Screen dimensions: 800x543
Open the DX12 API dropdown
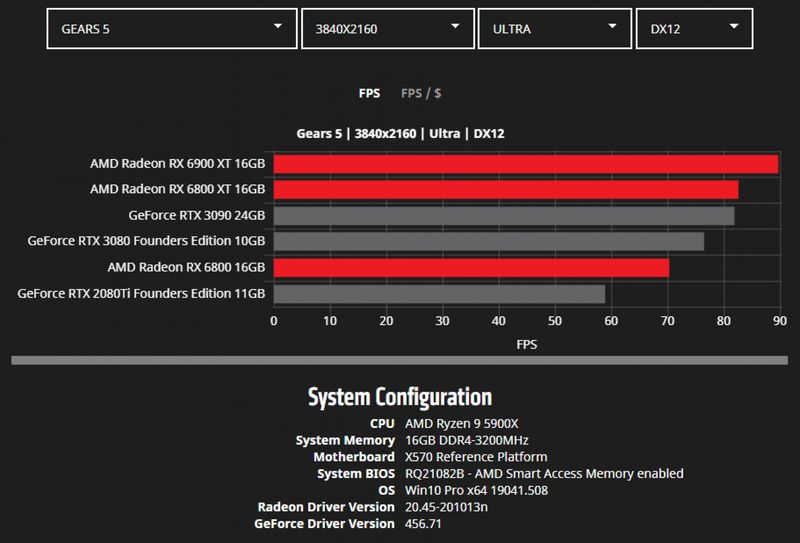[x=694, y=29]
